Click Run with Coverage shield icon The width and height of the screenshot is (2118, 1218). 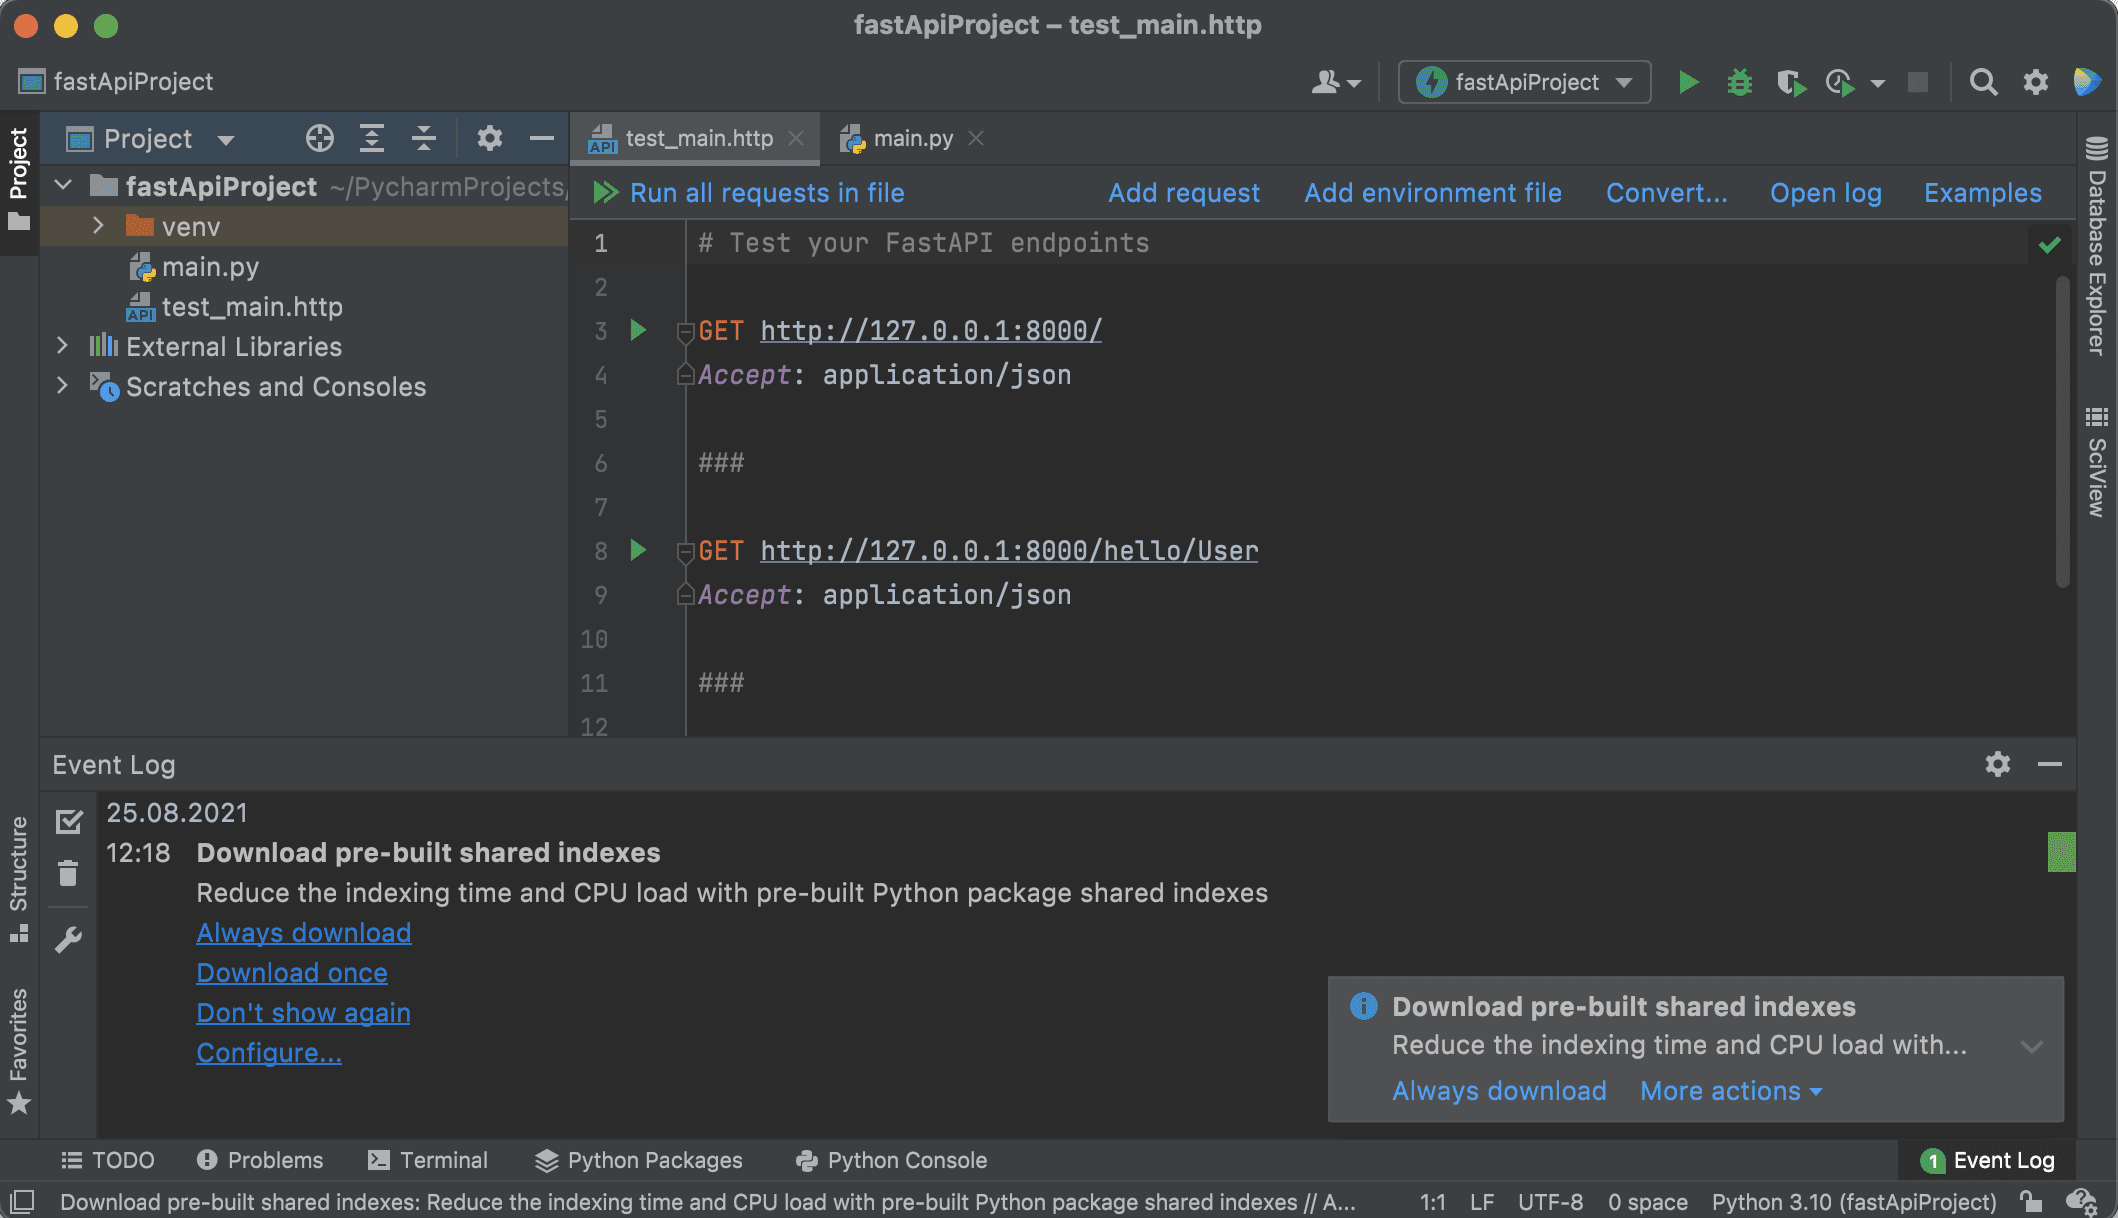coord(1790,82)
